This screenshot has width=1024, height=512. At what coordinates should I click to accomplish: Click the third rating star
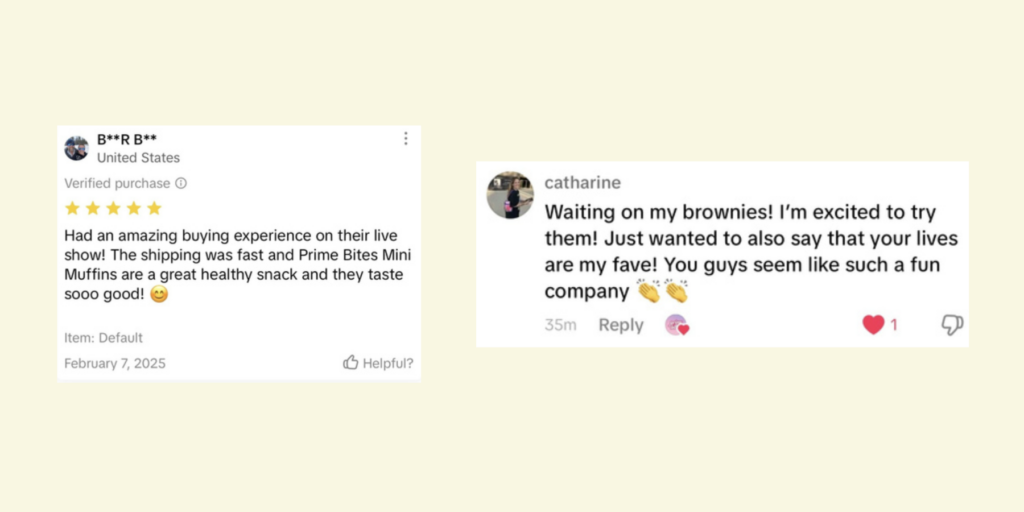click(113, 208)
